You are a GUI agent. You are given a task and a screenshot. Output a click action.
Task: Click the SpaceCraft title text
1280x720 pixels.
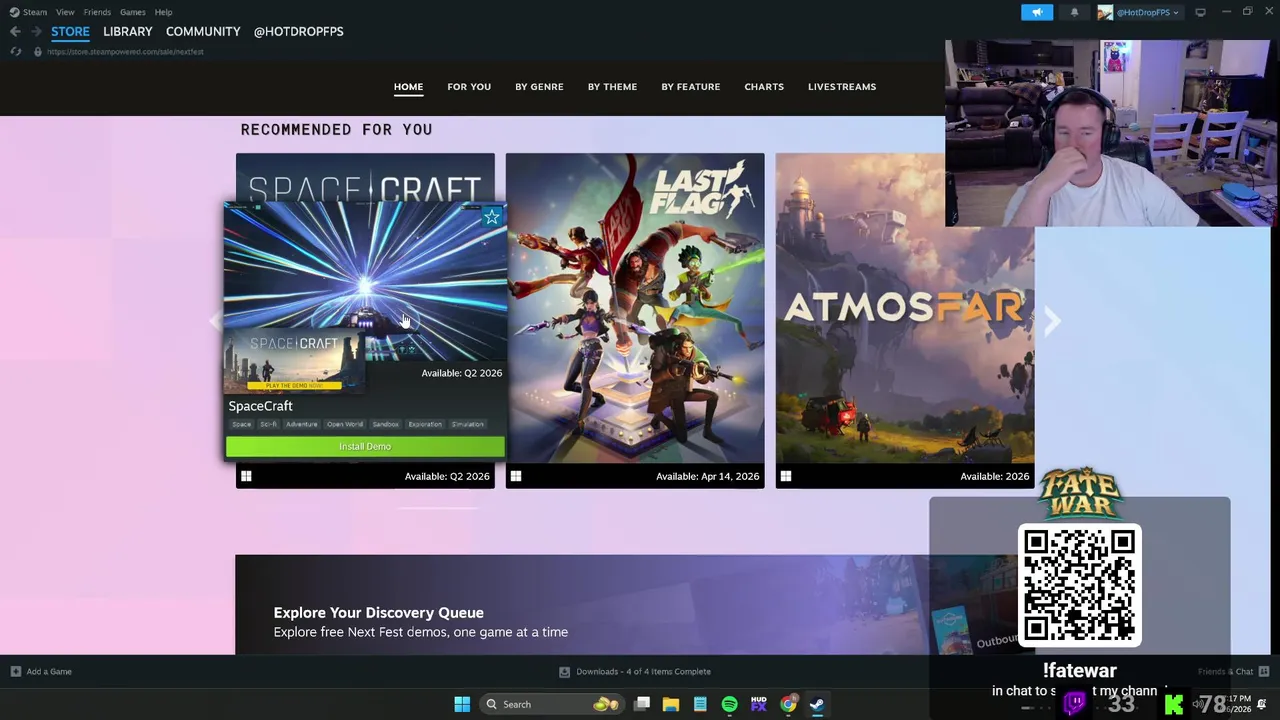260,406
